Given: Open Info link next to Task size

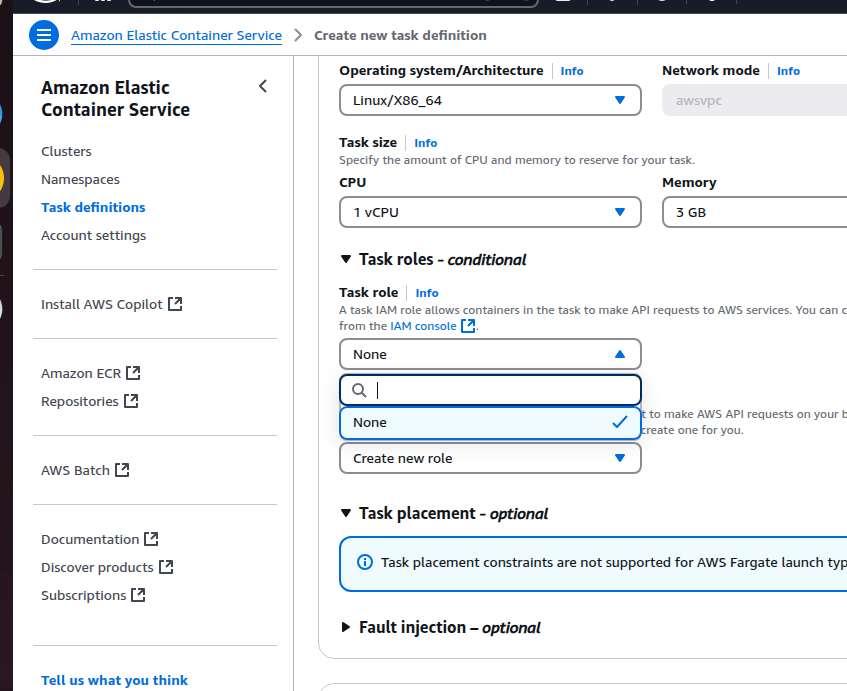Looking at the screenshot, I should pos(426,143).
